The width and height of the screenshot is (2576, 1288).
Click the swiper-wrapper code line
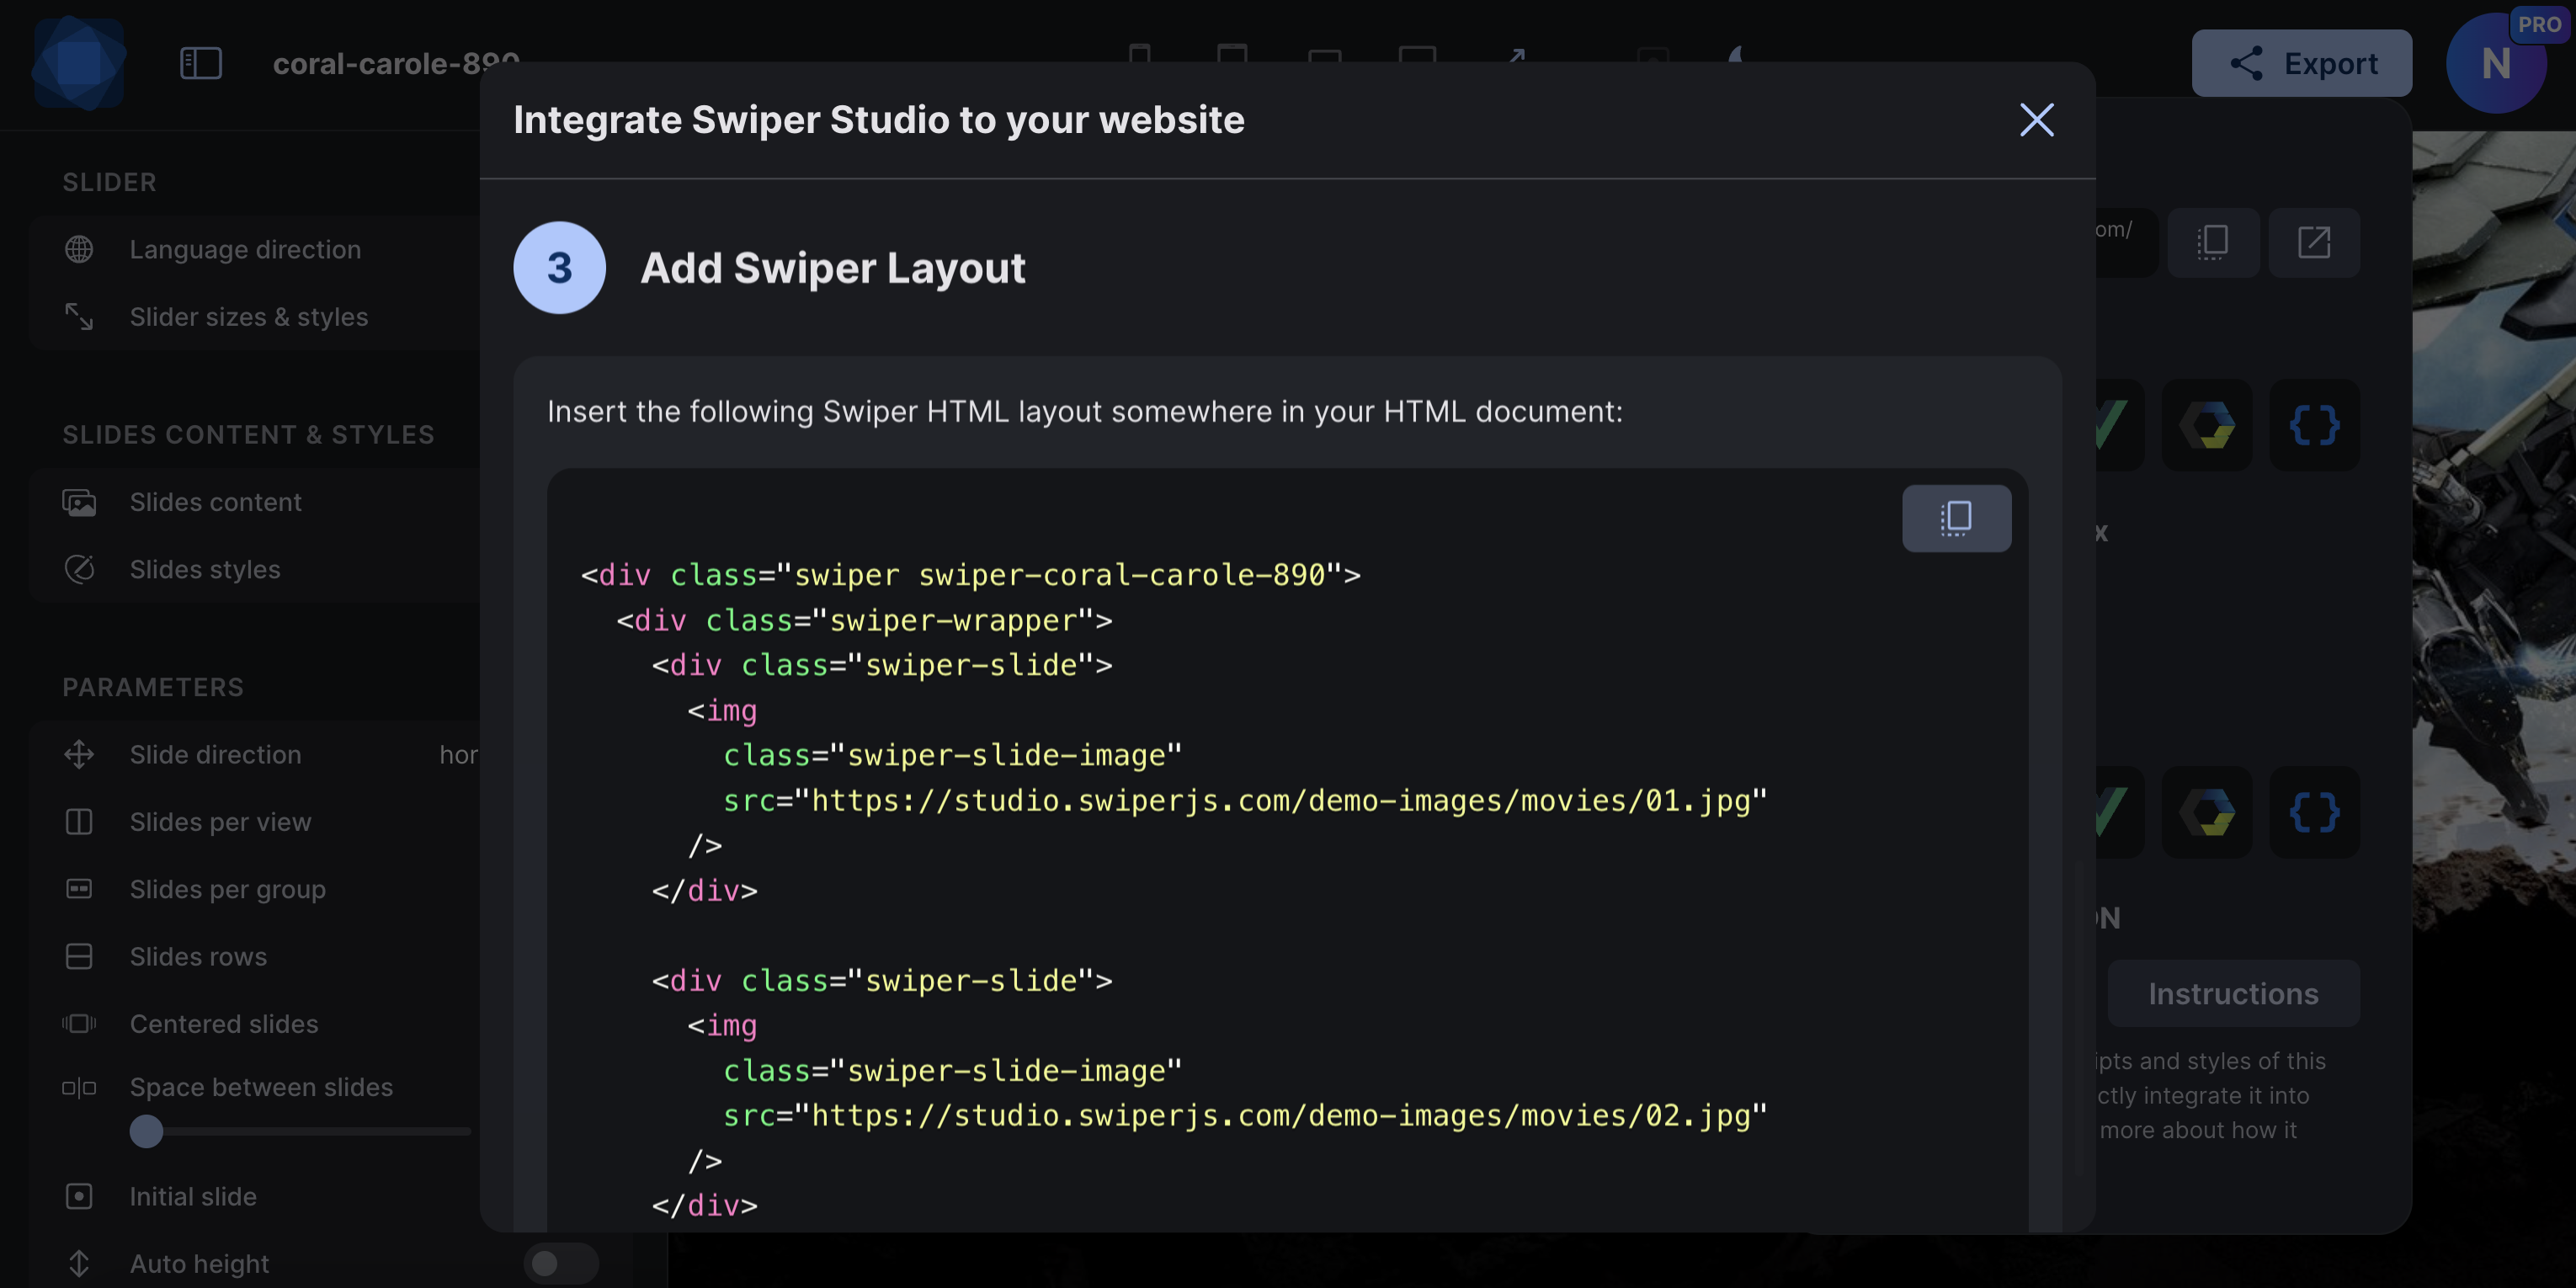[x=864, y=620]
